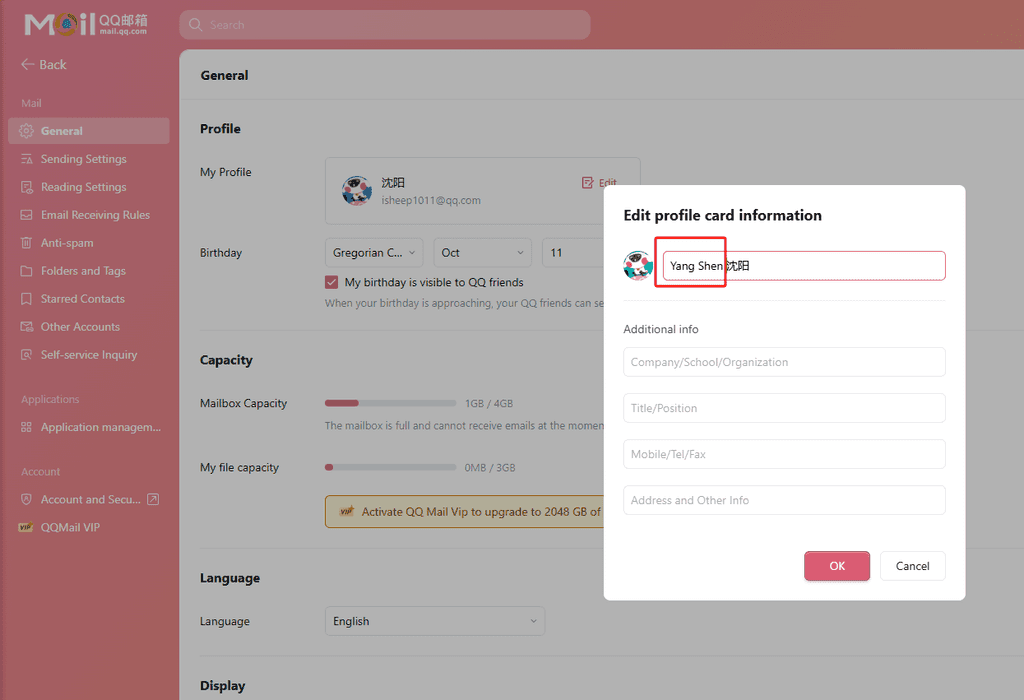Click the Anti-spam trash icon
The width and height of the screenshot is (1024, 700).
[27, 243]
